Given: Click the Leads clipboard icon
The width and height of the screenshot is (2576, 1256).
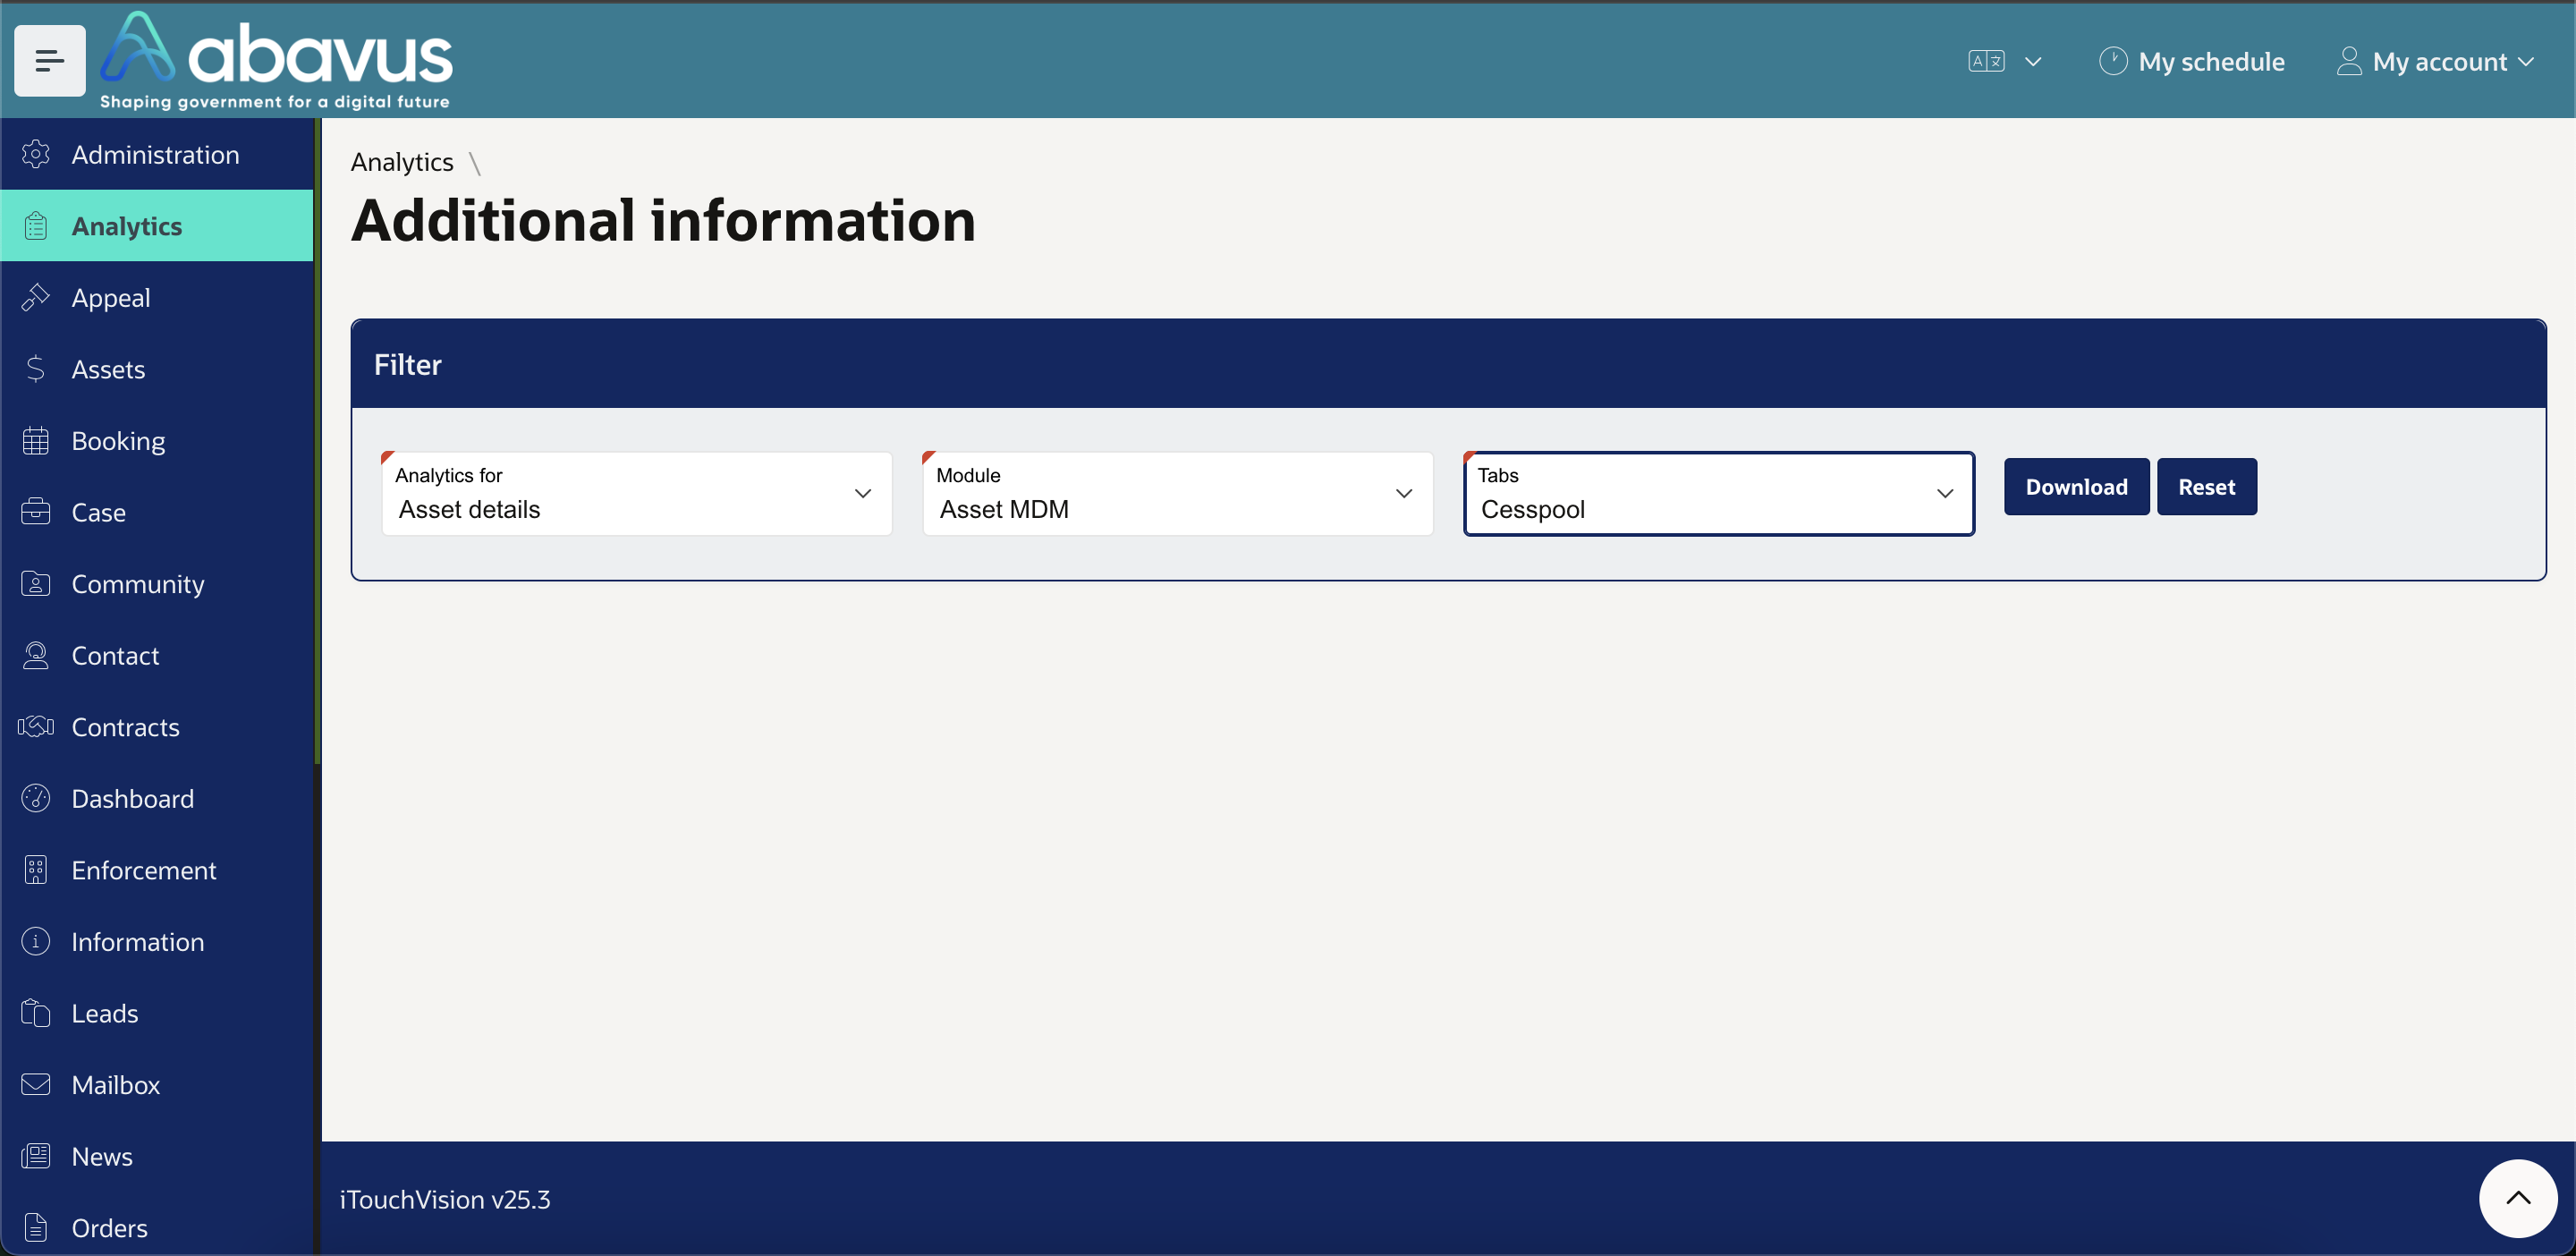Looking at the screenshot, I should [36, 1013].
